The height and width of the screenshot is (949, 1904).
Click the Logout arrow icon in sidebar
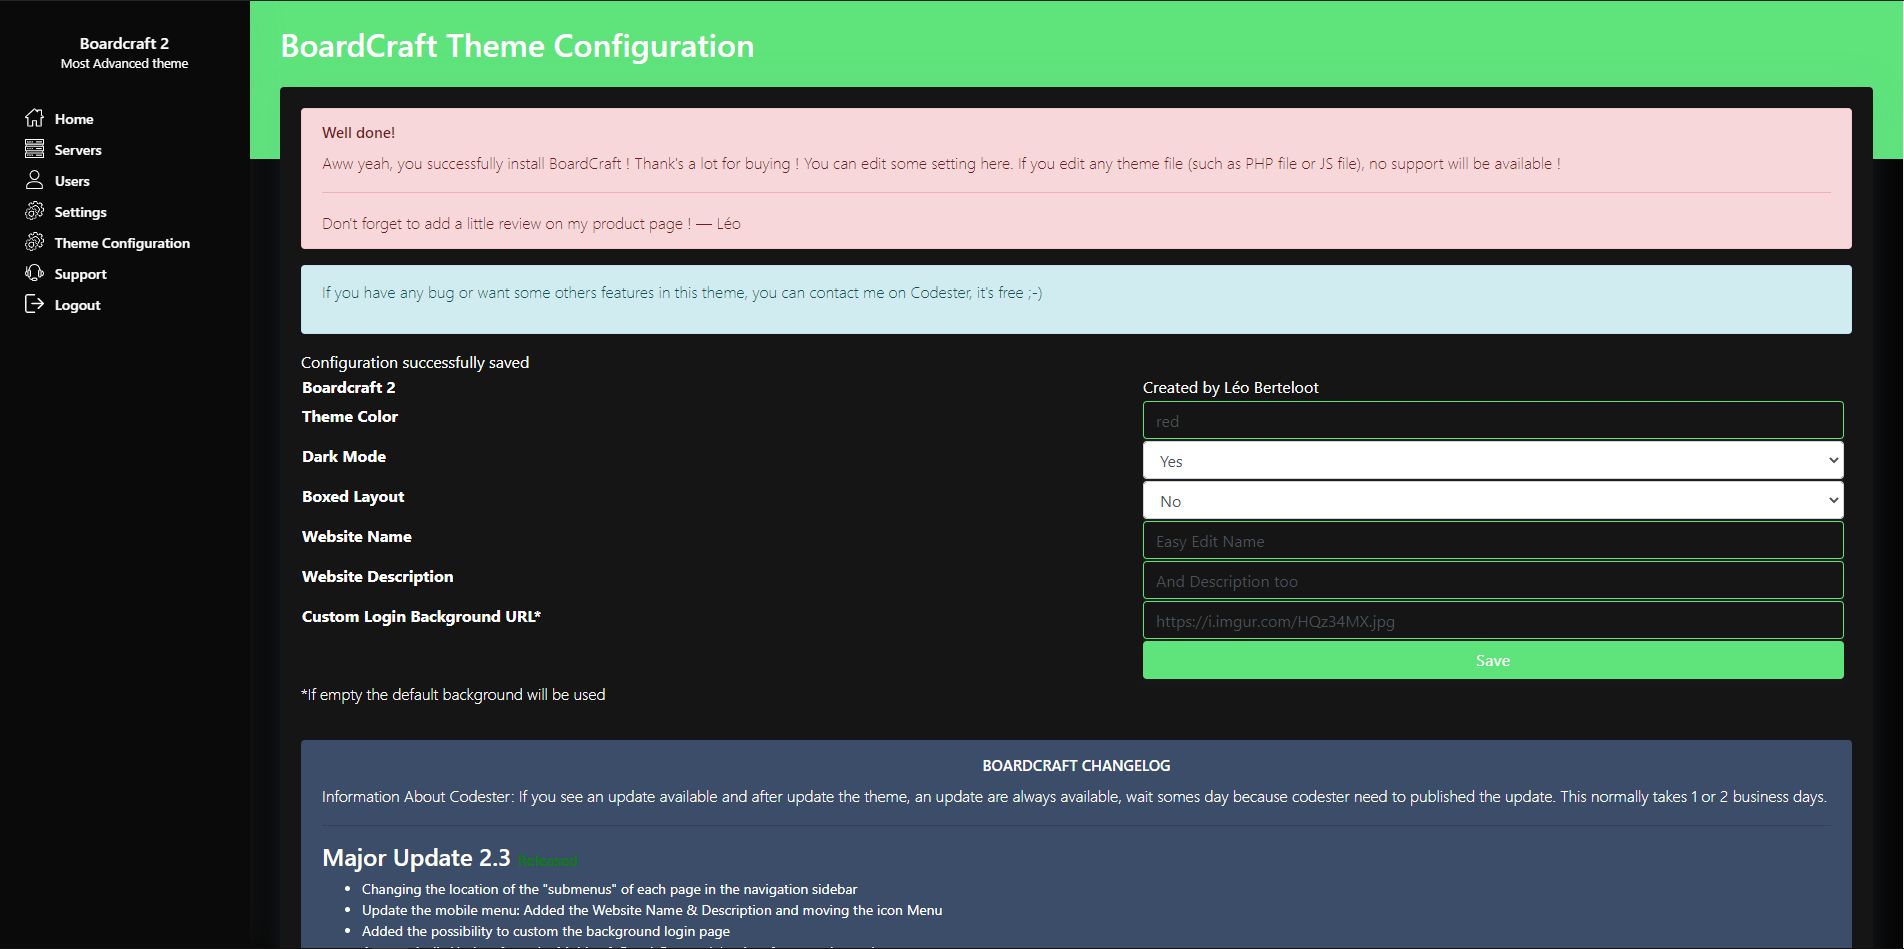(34, 304)
